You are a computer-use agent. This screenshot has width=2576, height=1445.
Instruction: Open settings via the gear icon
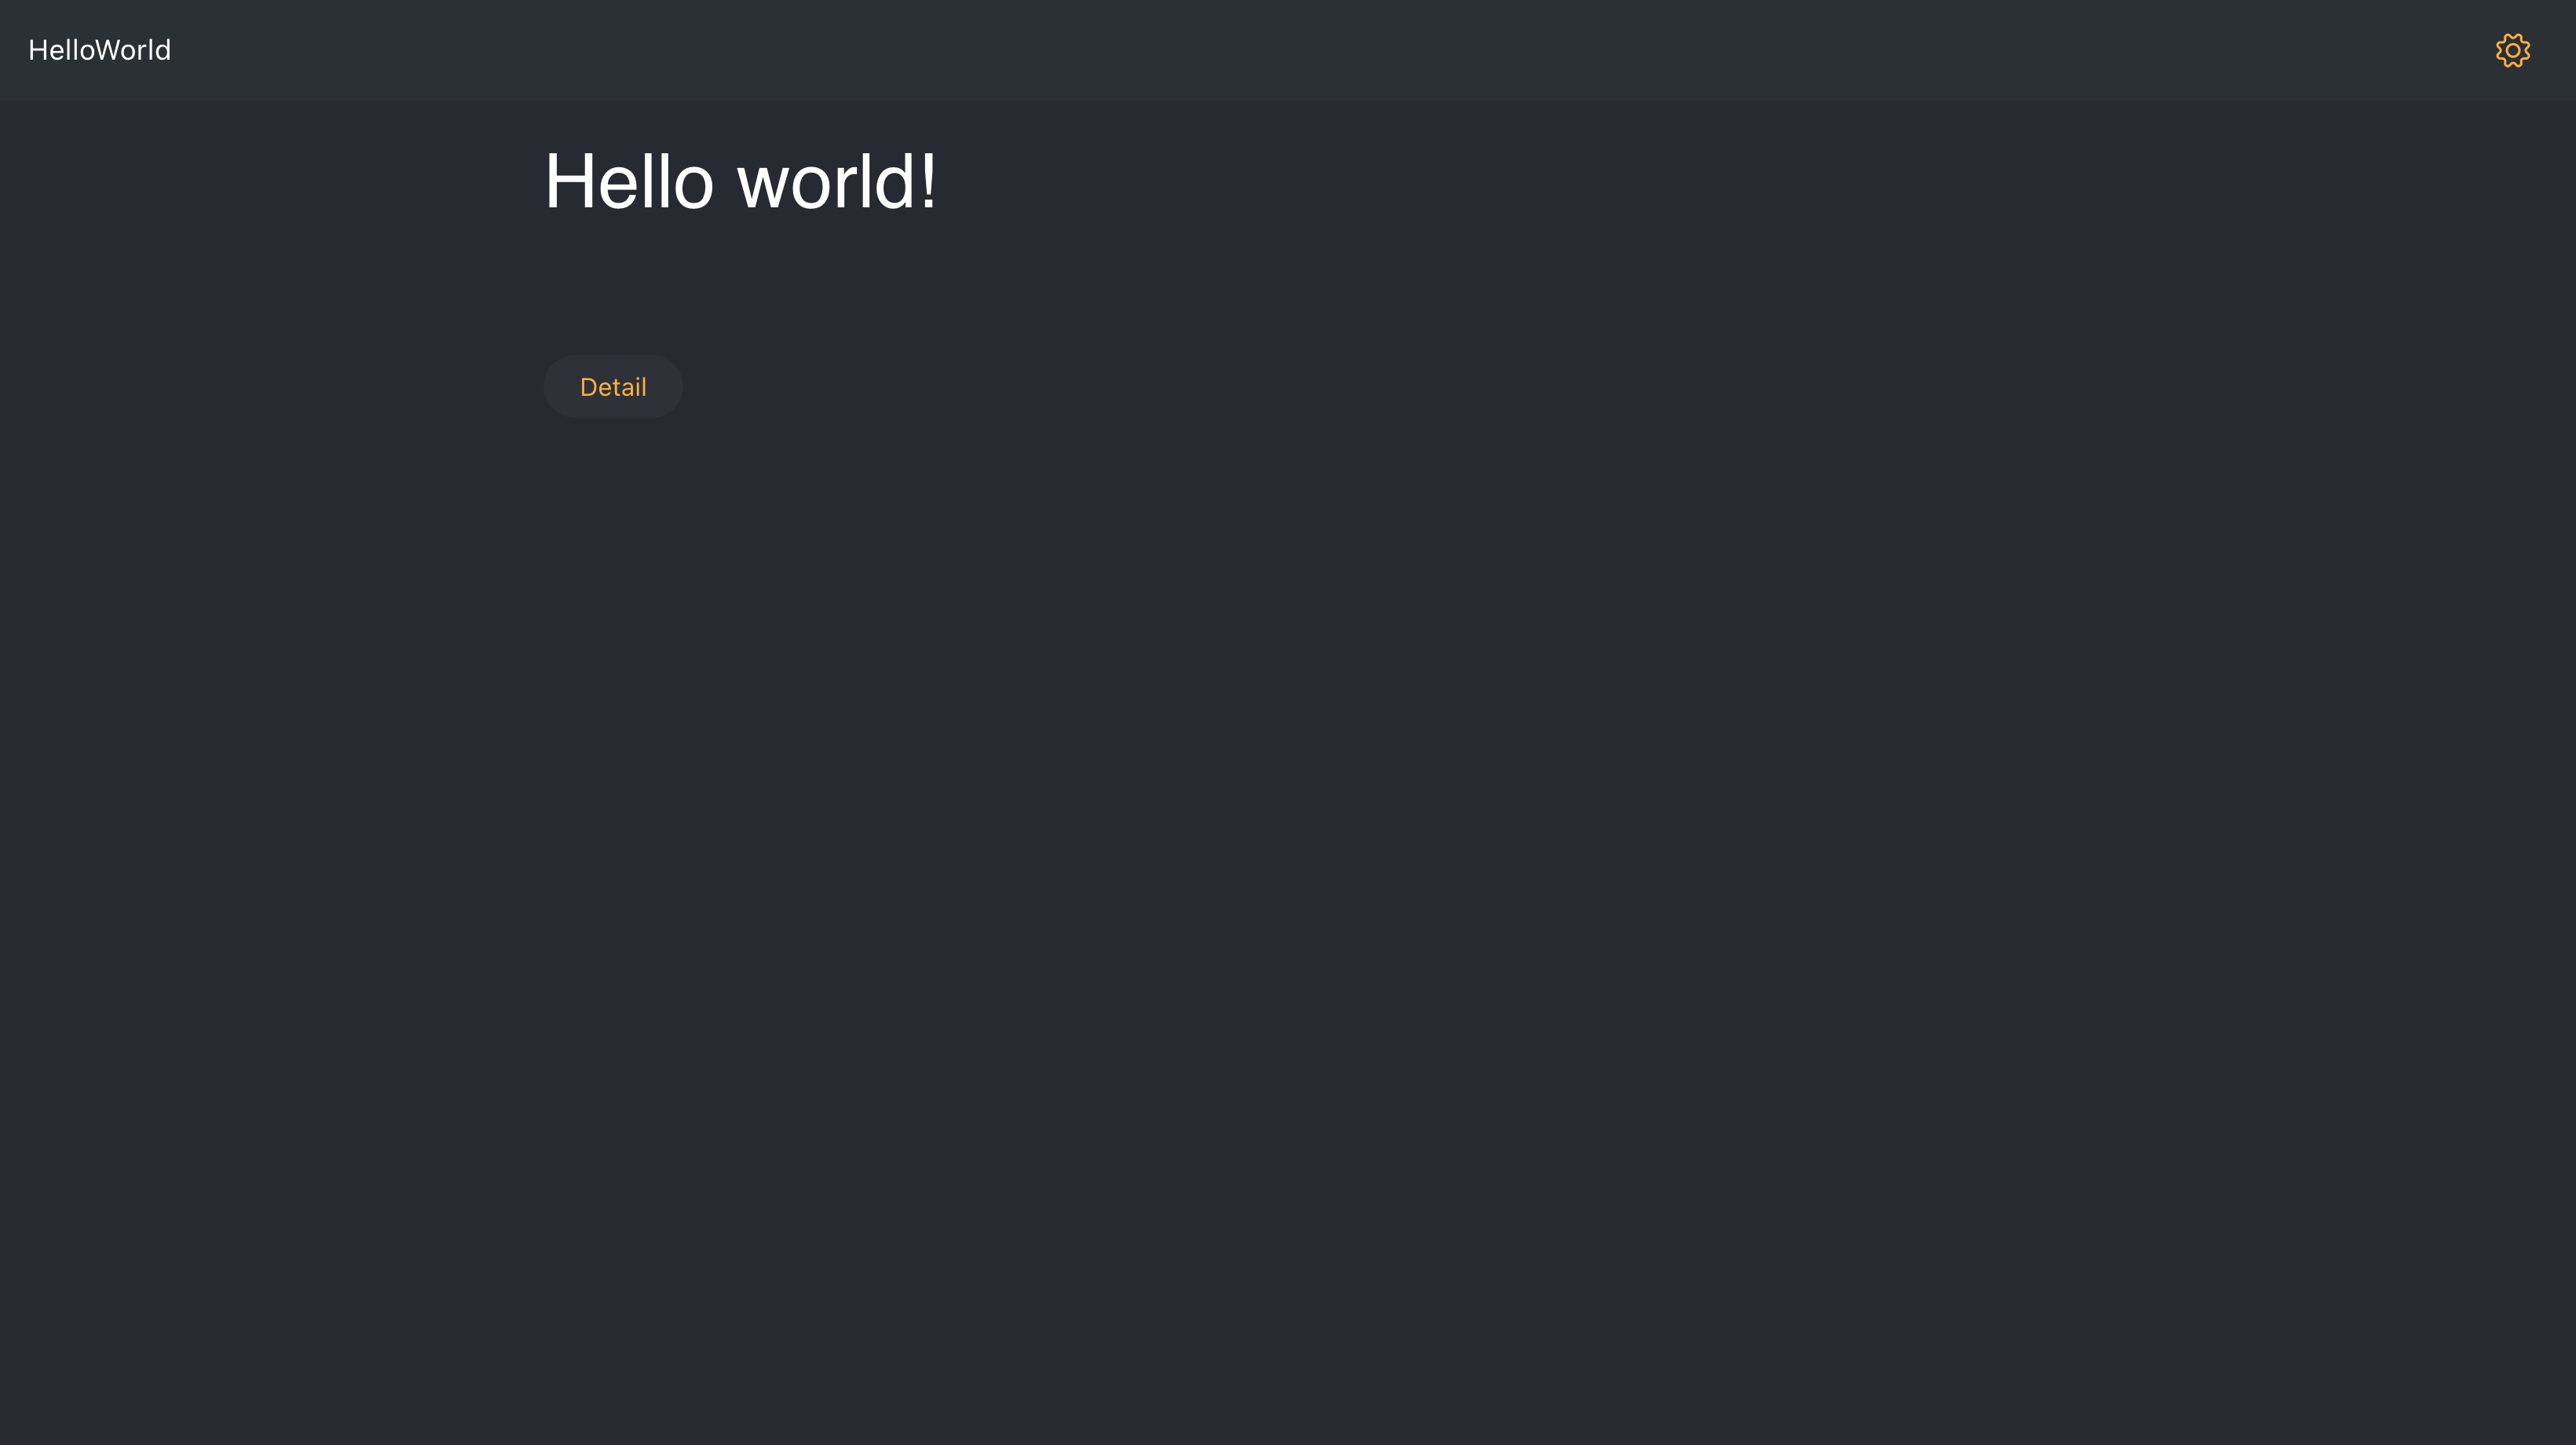2512,50
